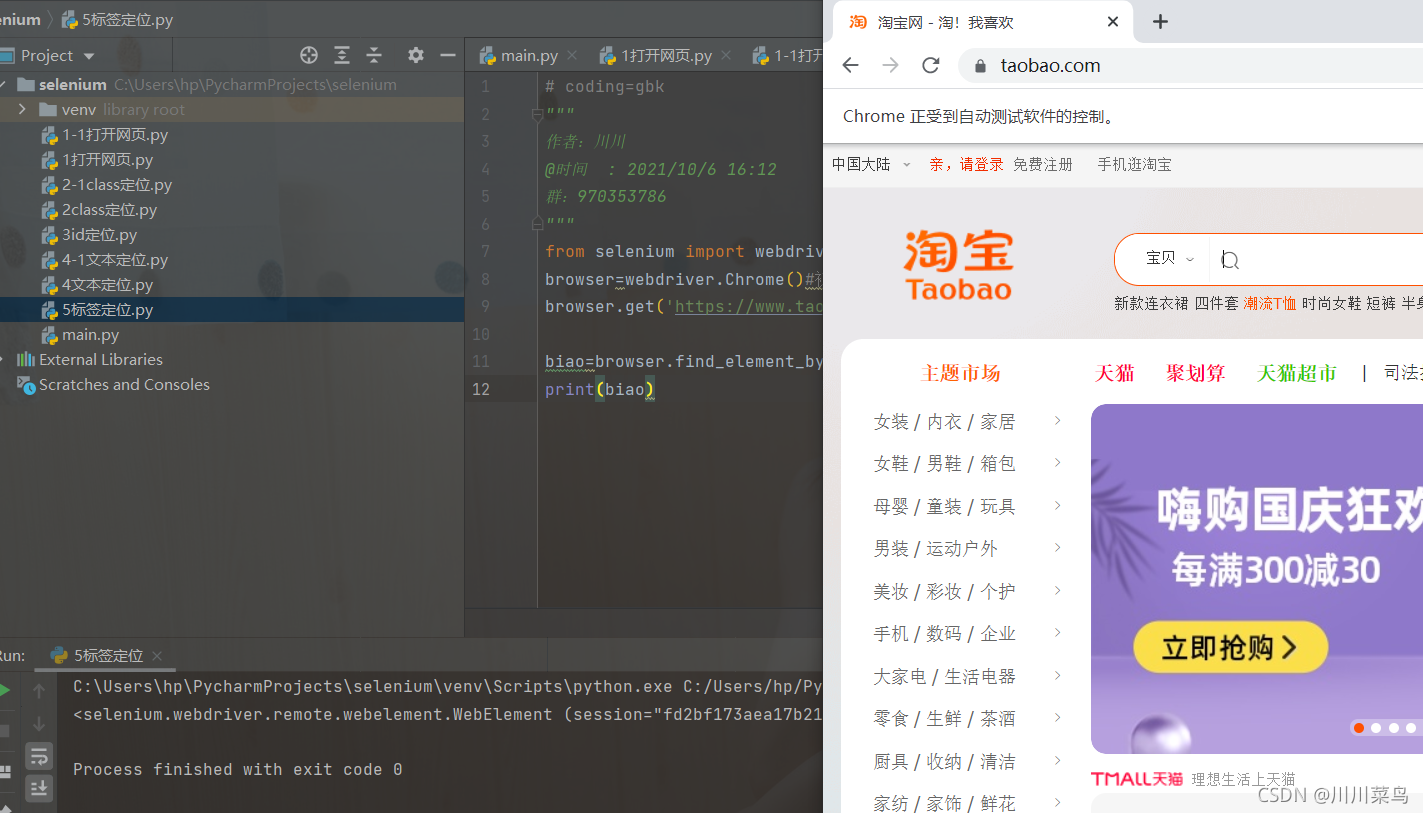Click Chrome forward arrow
The image size is (1423, 813).
[890, 65]
